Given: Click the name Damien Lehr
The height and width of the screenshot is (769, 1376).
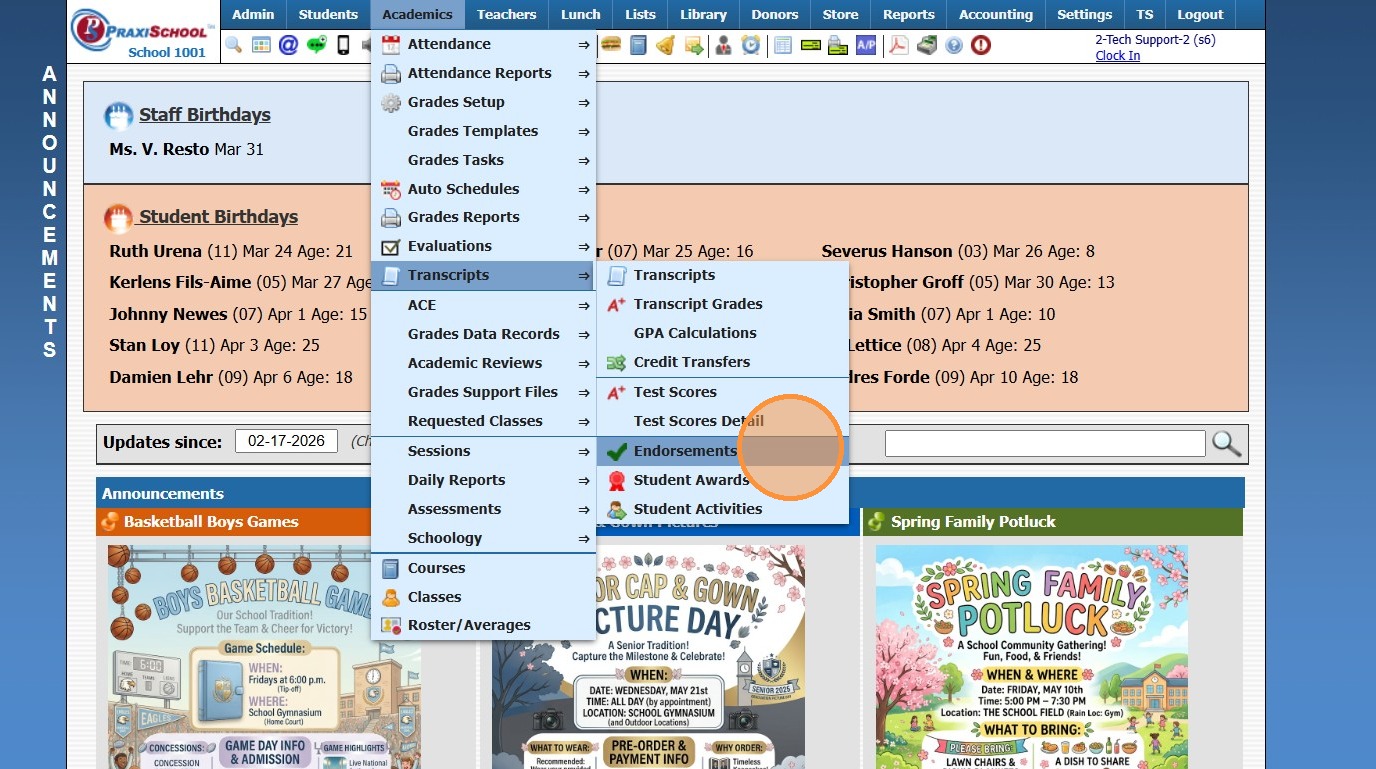Looking at the screenshot, I should [161, 378].
